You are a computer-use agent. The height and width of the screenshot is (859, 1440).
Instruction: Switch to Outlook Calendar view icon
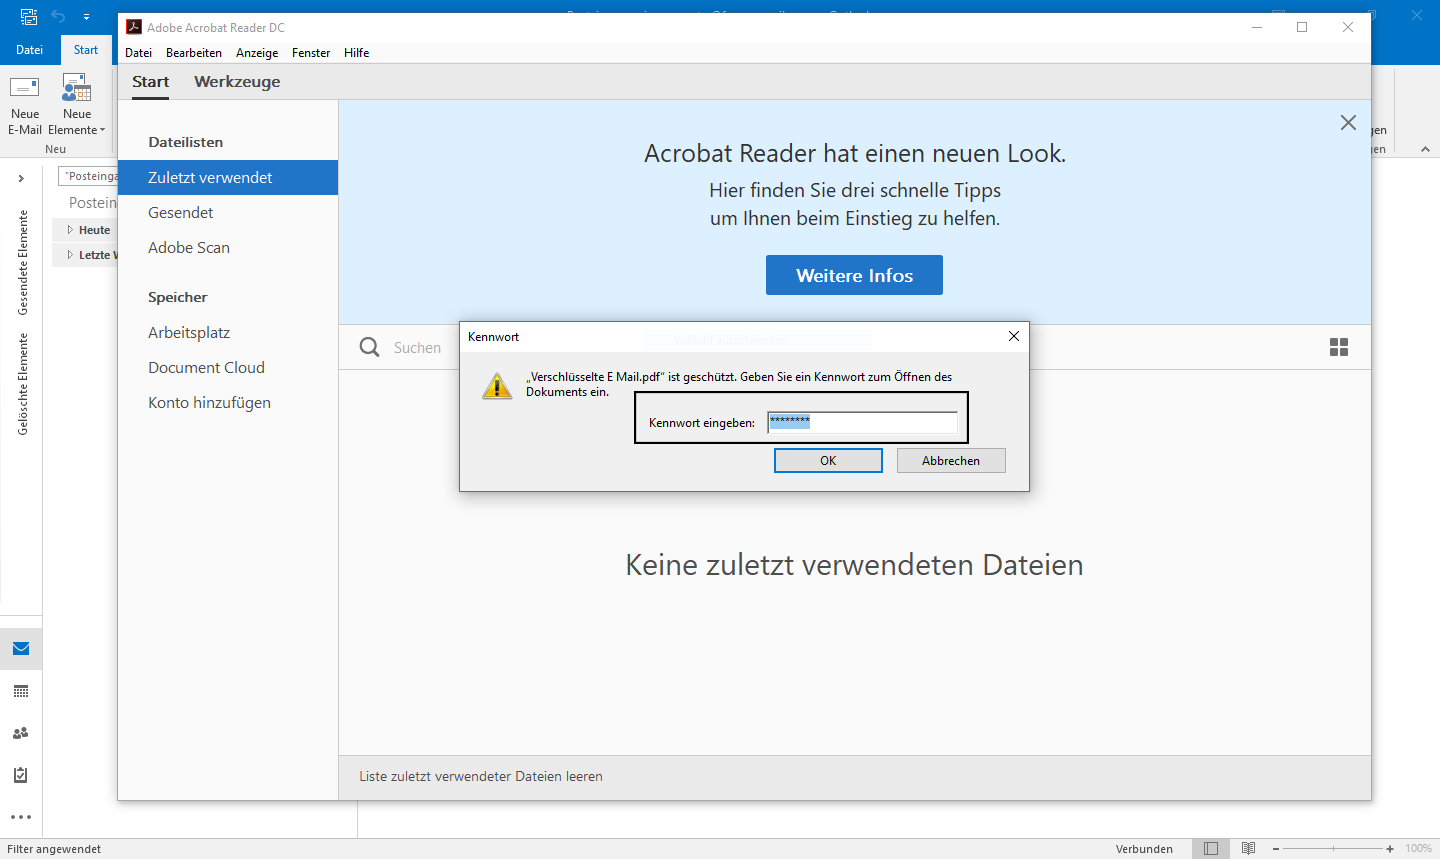pyautogui.click(x=21, y=691)
